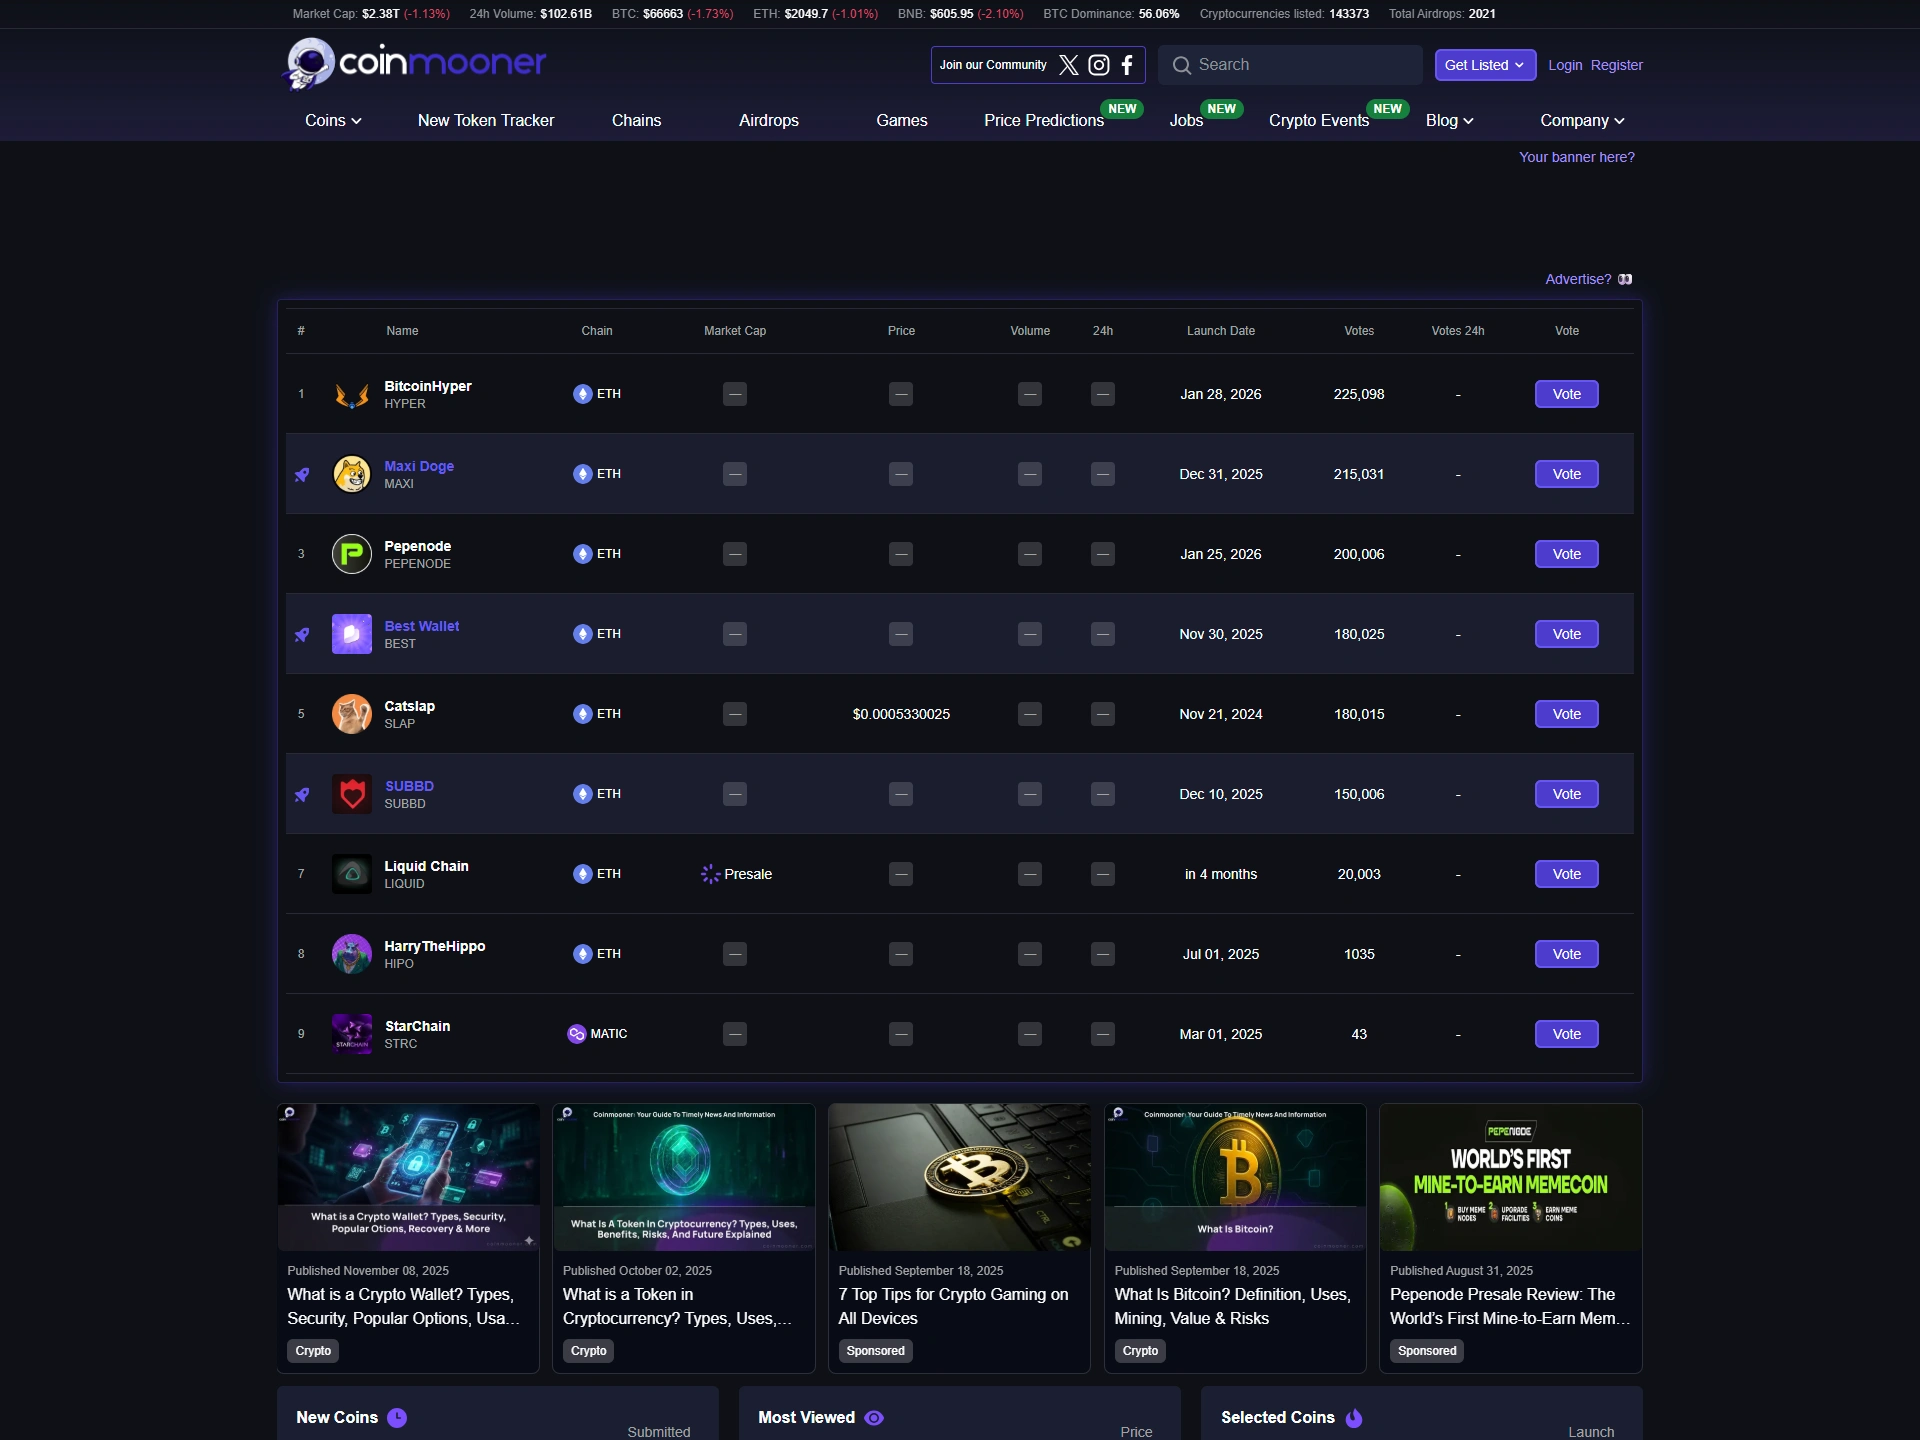The image size is (1920, 1440).
Task: Click the SUBBD heart logo
Action: [352, 794]
